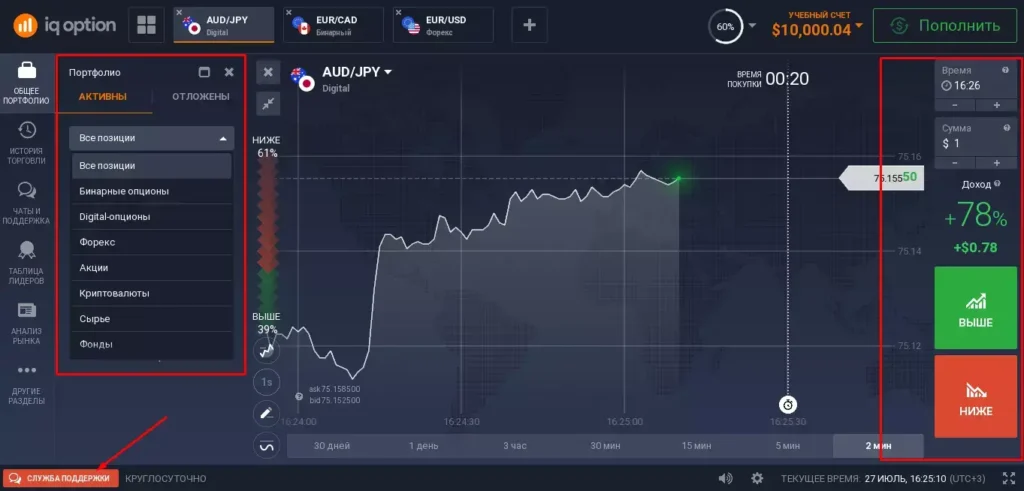This screenshot has width=1024, height=491.
Task: Toggle fullscreen mode icon
Action: tap(1008, 479)
